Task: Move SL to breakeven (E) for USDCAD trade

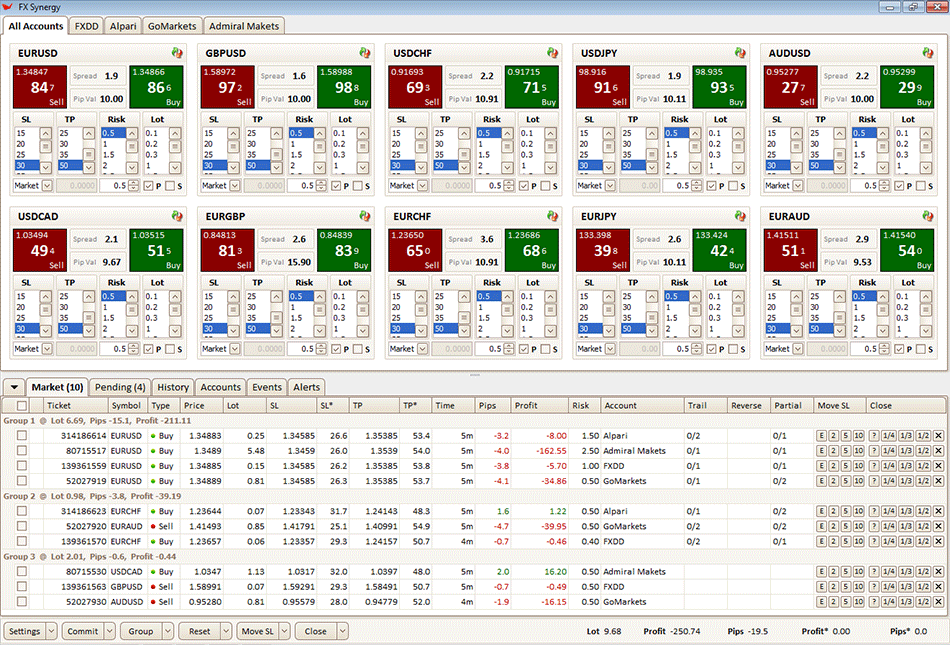Action: coord(822,572)
